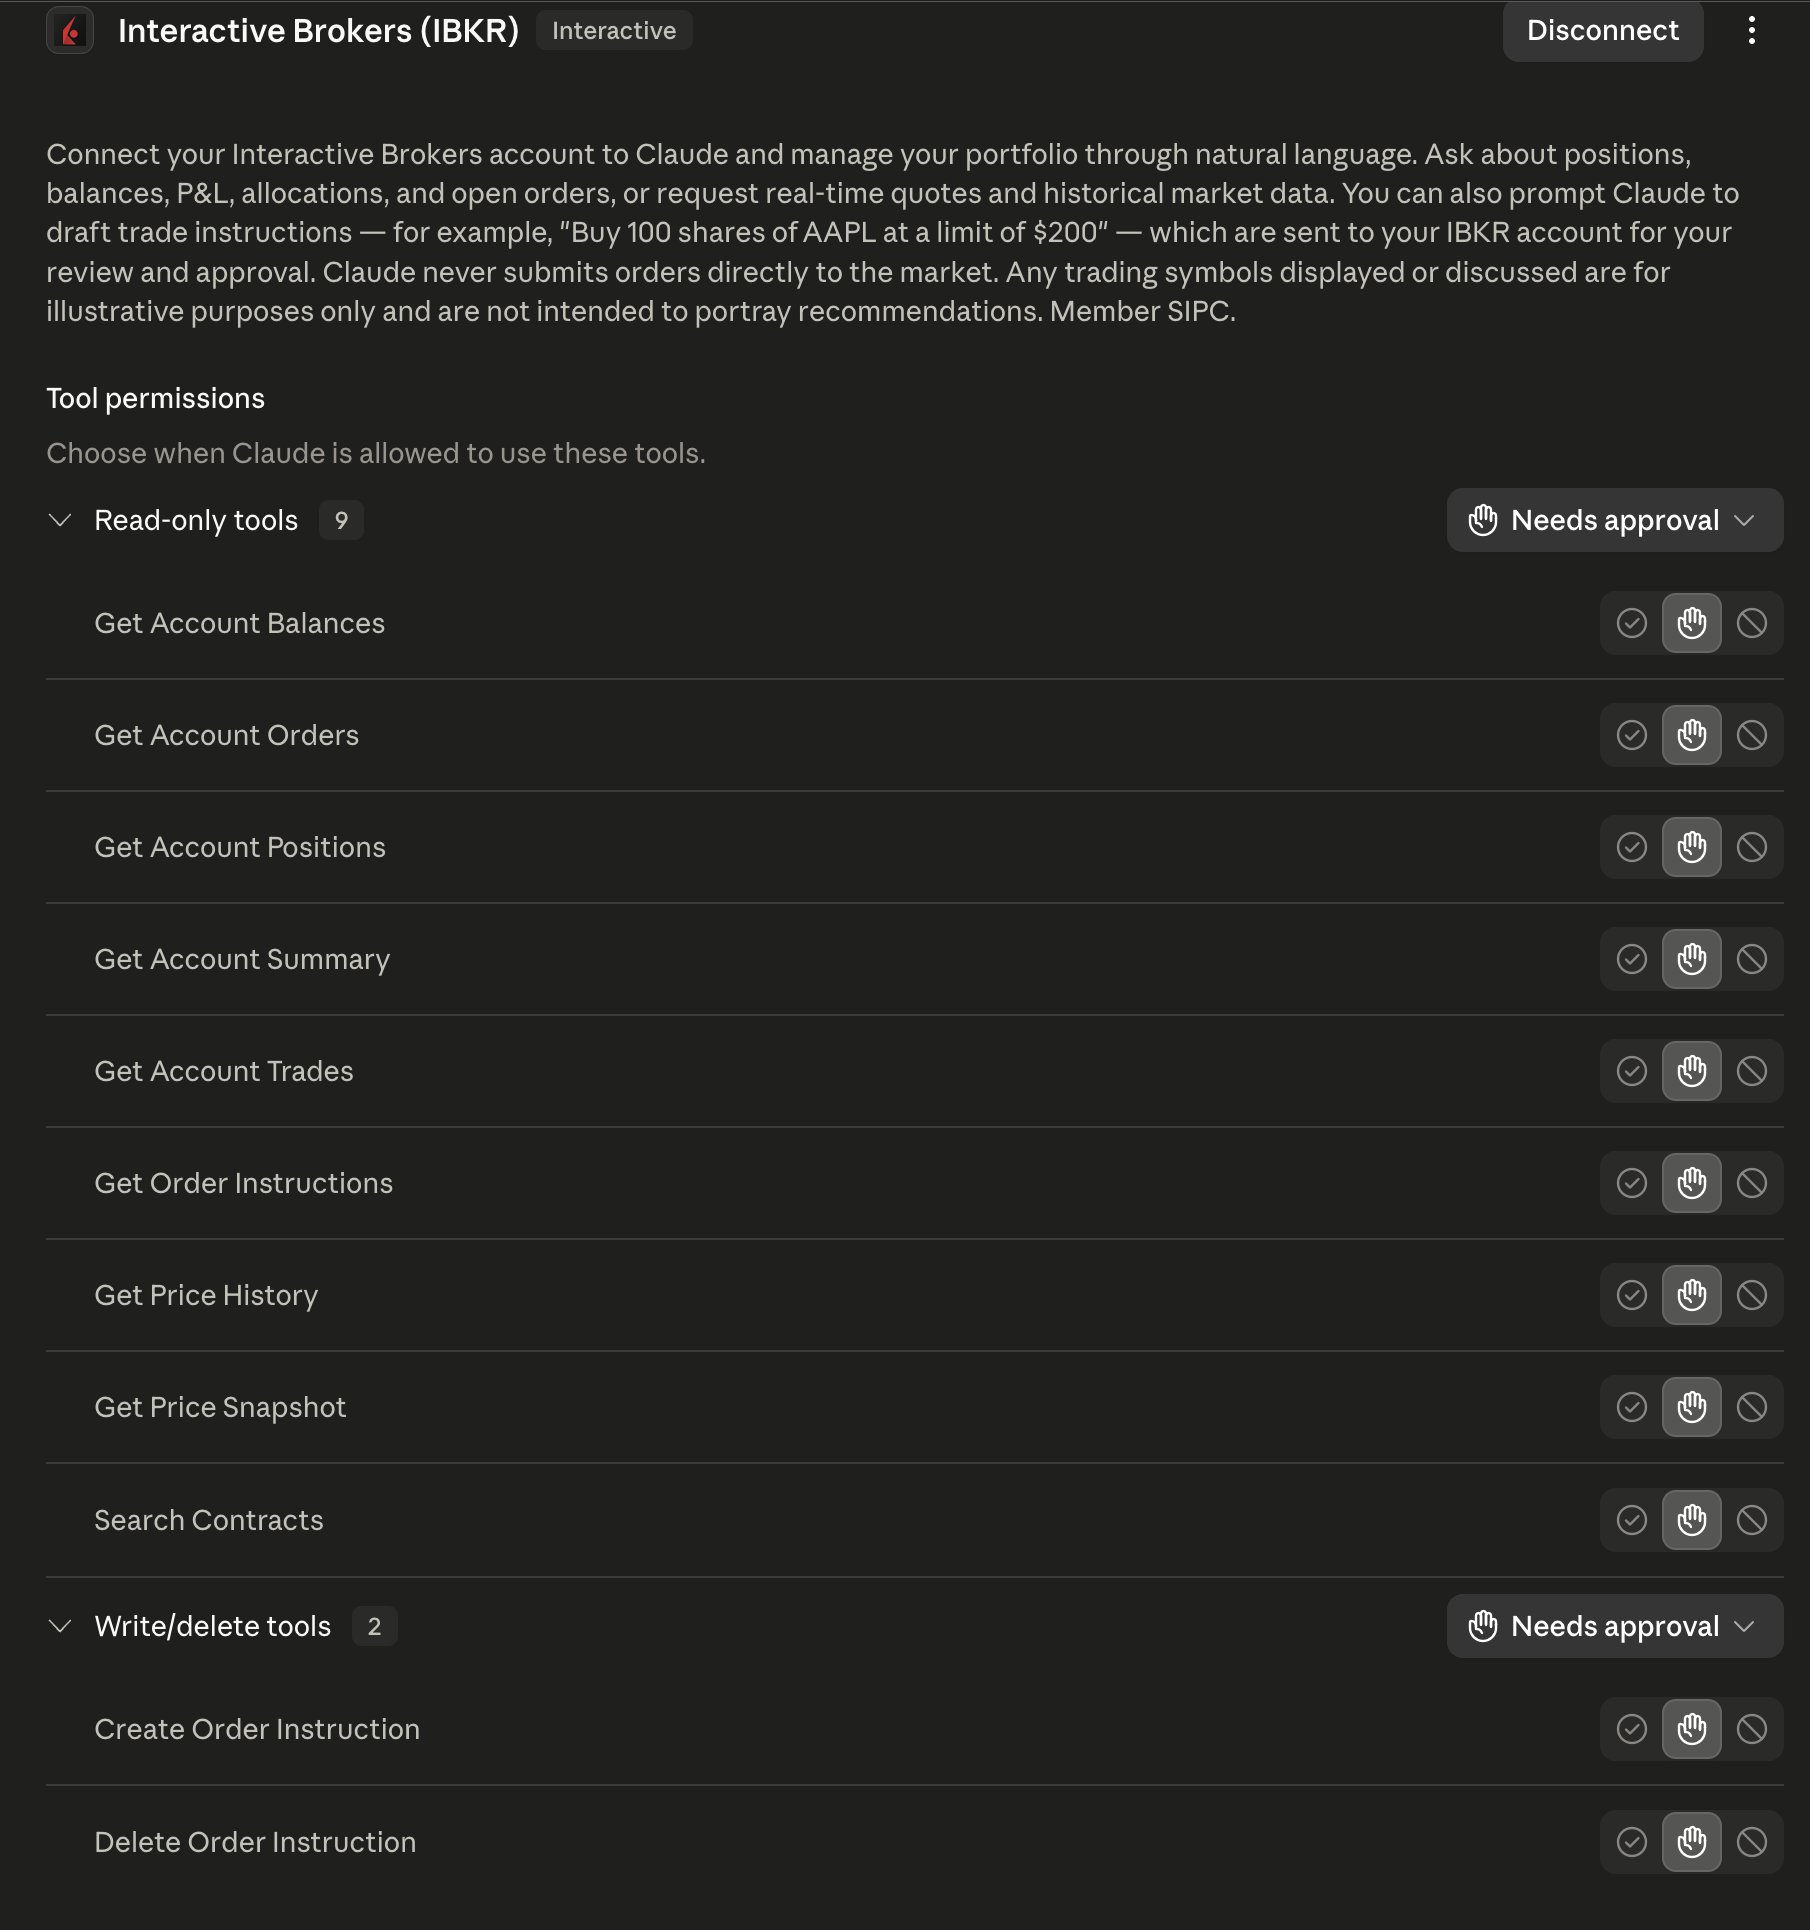Image resolution: width=1810 pixels, height=1930 pixels.
Task: Click the Interactive badge label
Action: (x=614, y=31)
